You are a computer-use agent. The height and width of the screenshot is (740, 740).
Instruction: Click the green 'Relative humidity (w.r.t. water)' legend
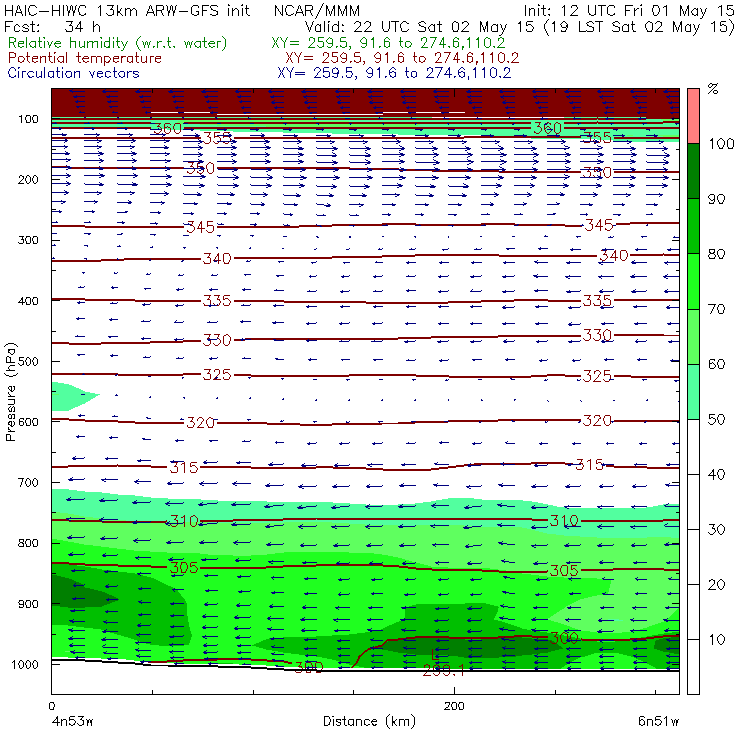(x=117, y=43)
